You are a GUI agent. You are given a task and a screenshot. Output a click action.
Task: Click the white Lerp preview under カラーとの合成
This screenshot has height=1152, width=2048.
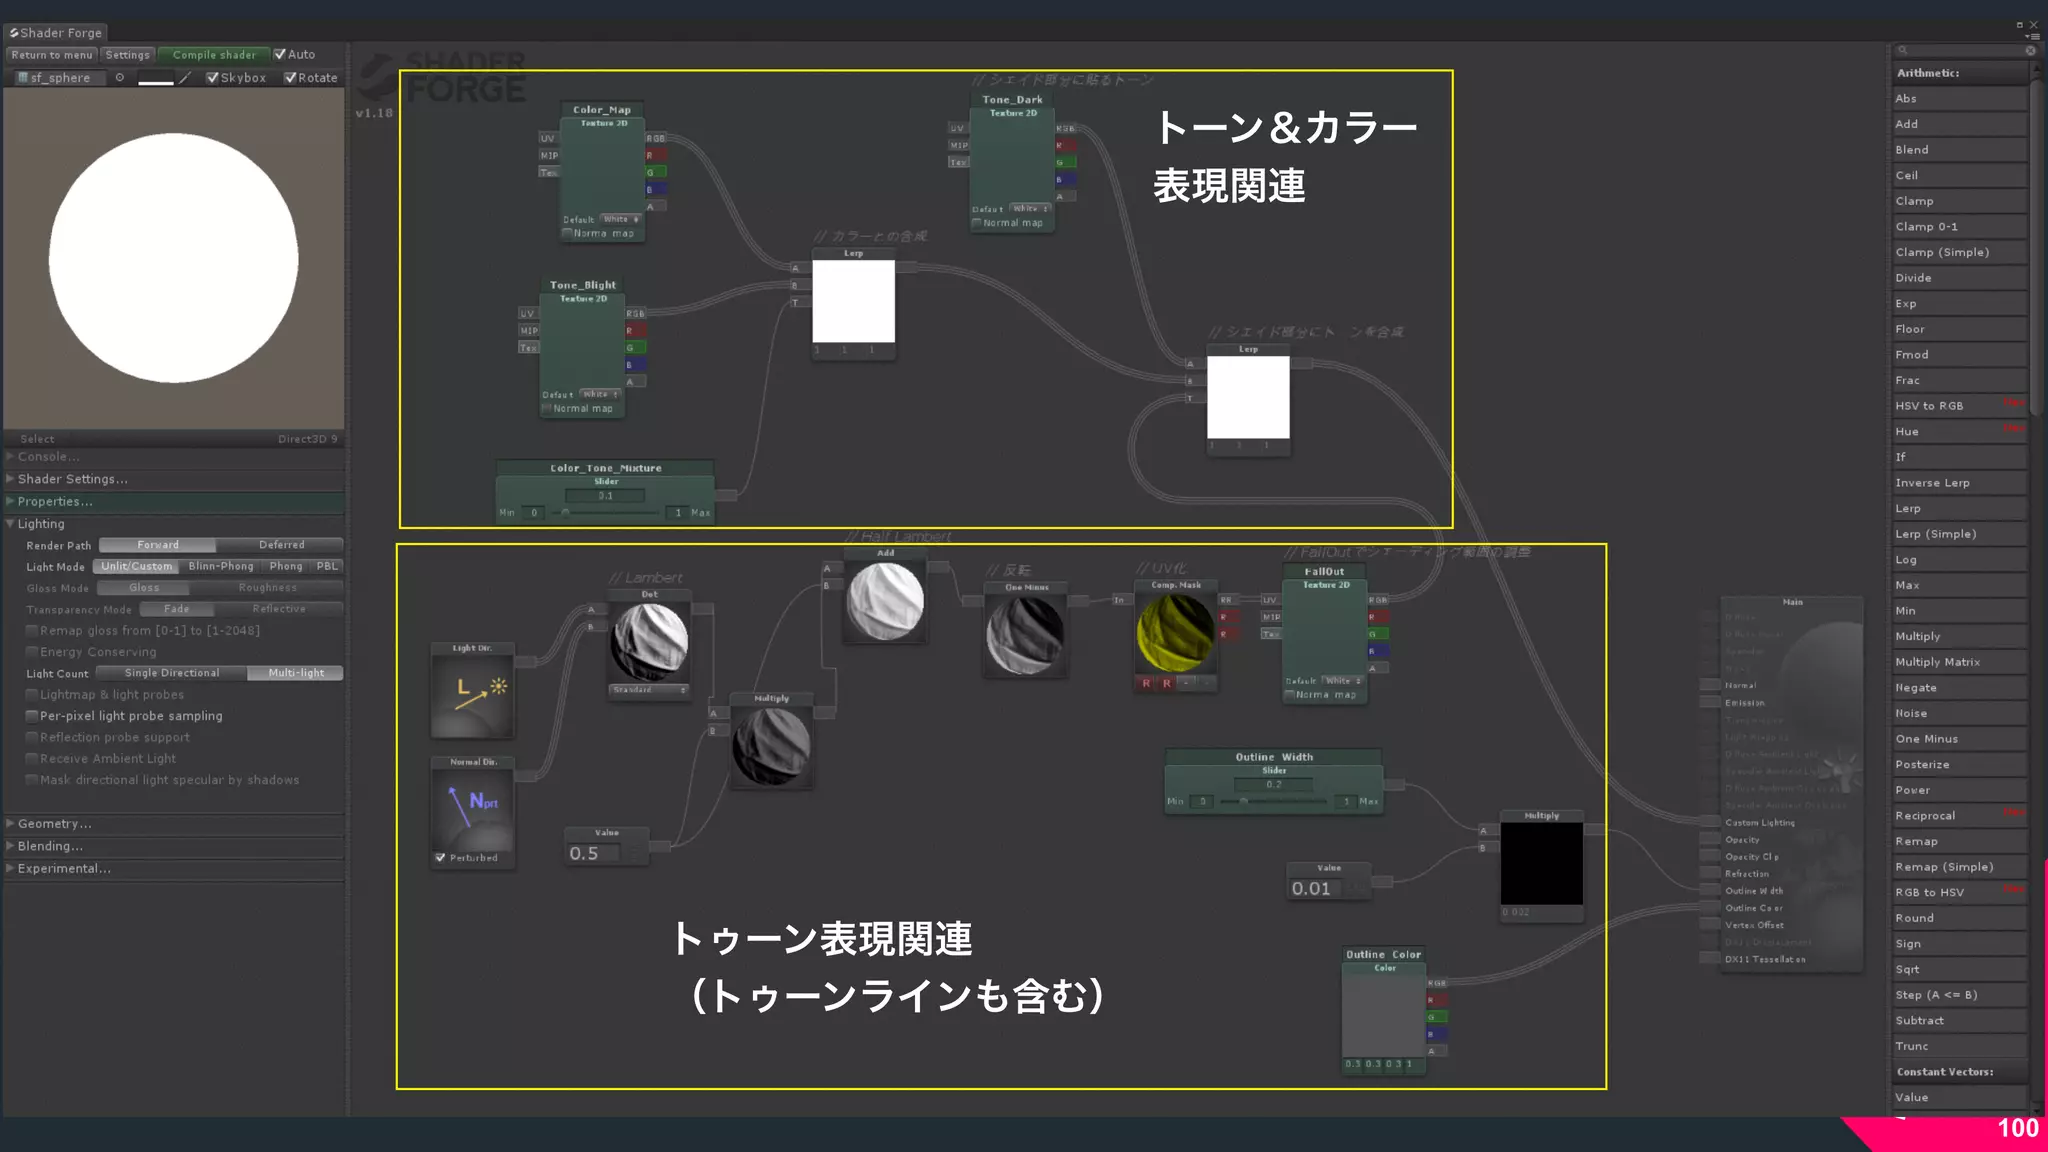coord(853,301)
